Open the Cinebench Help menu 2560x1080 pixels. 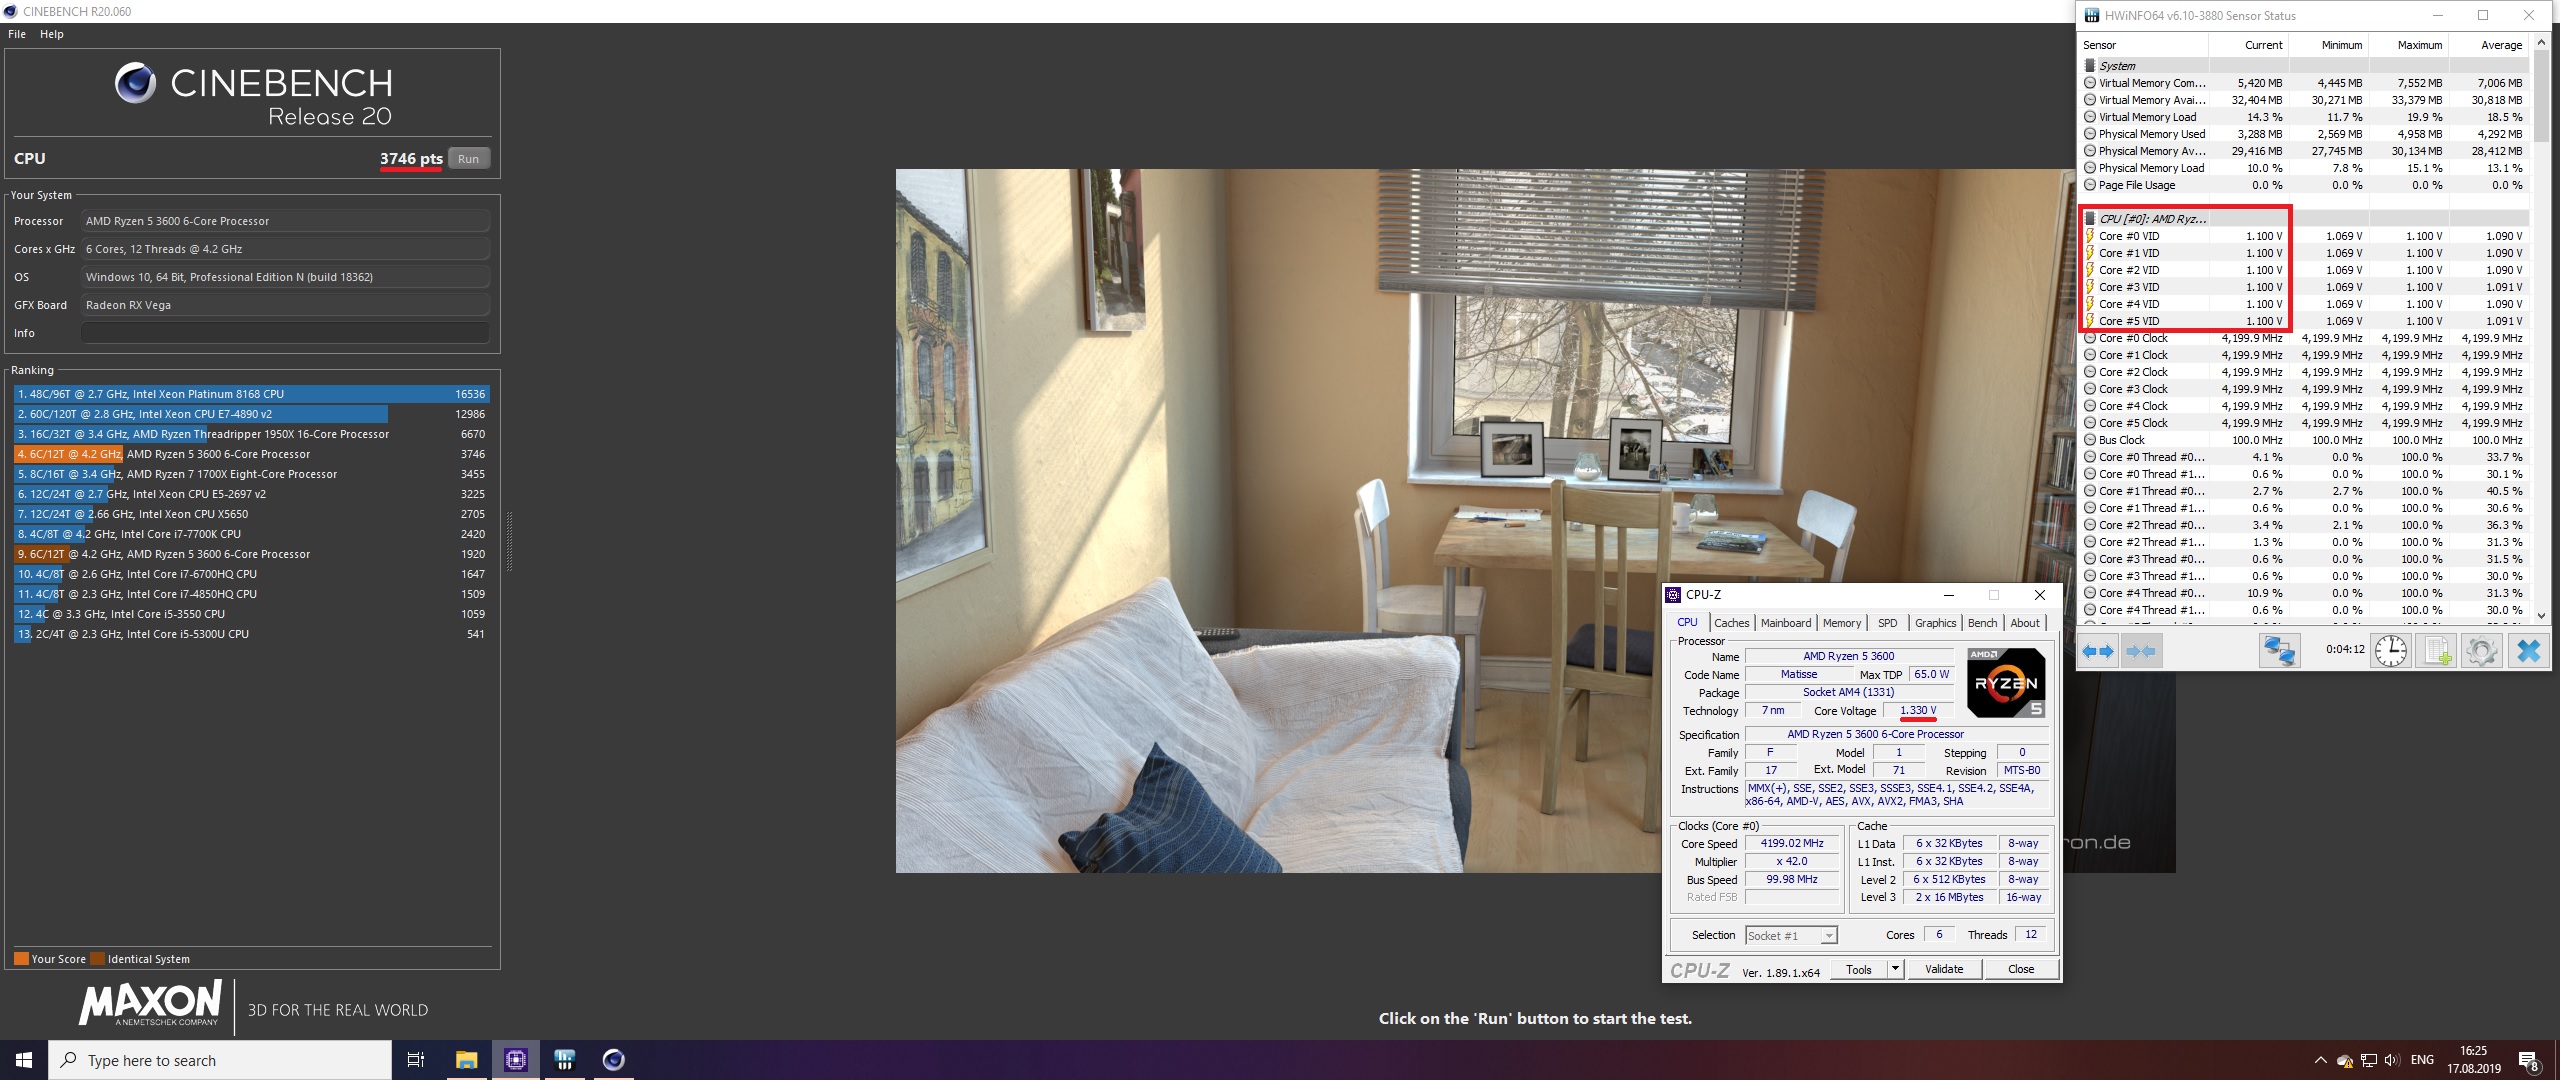click(52, 34)
